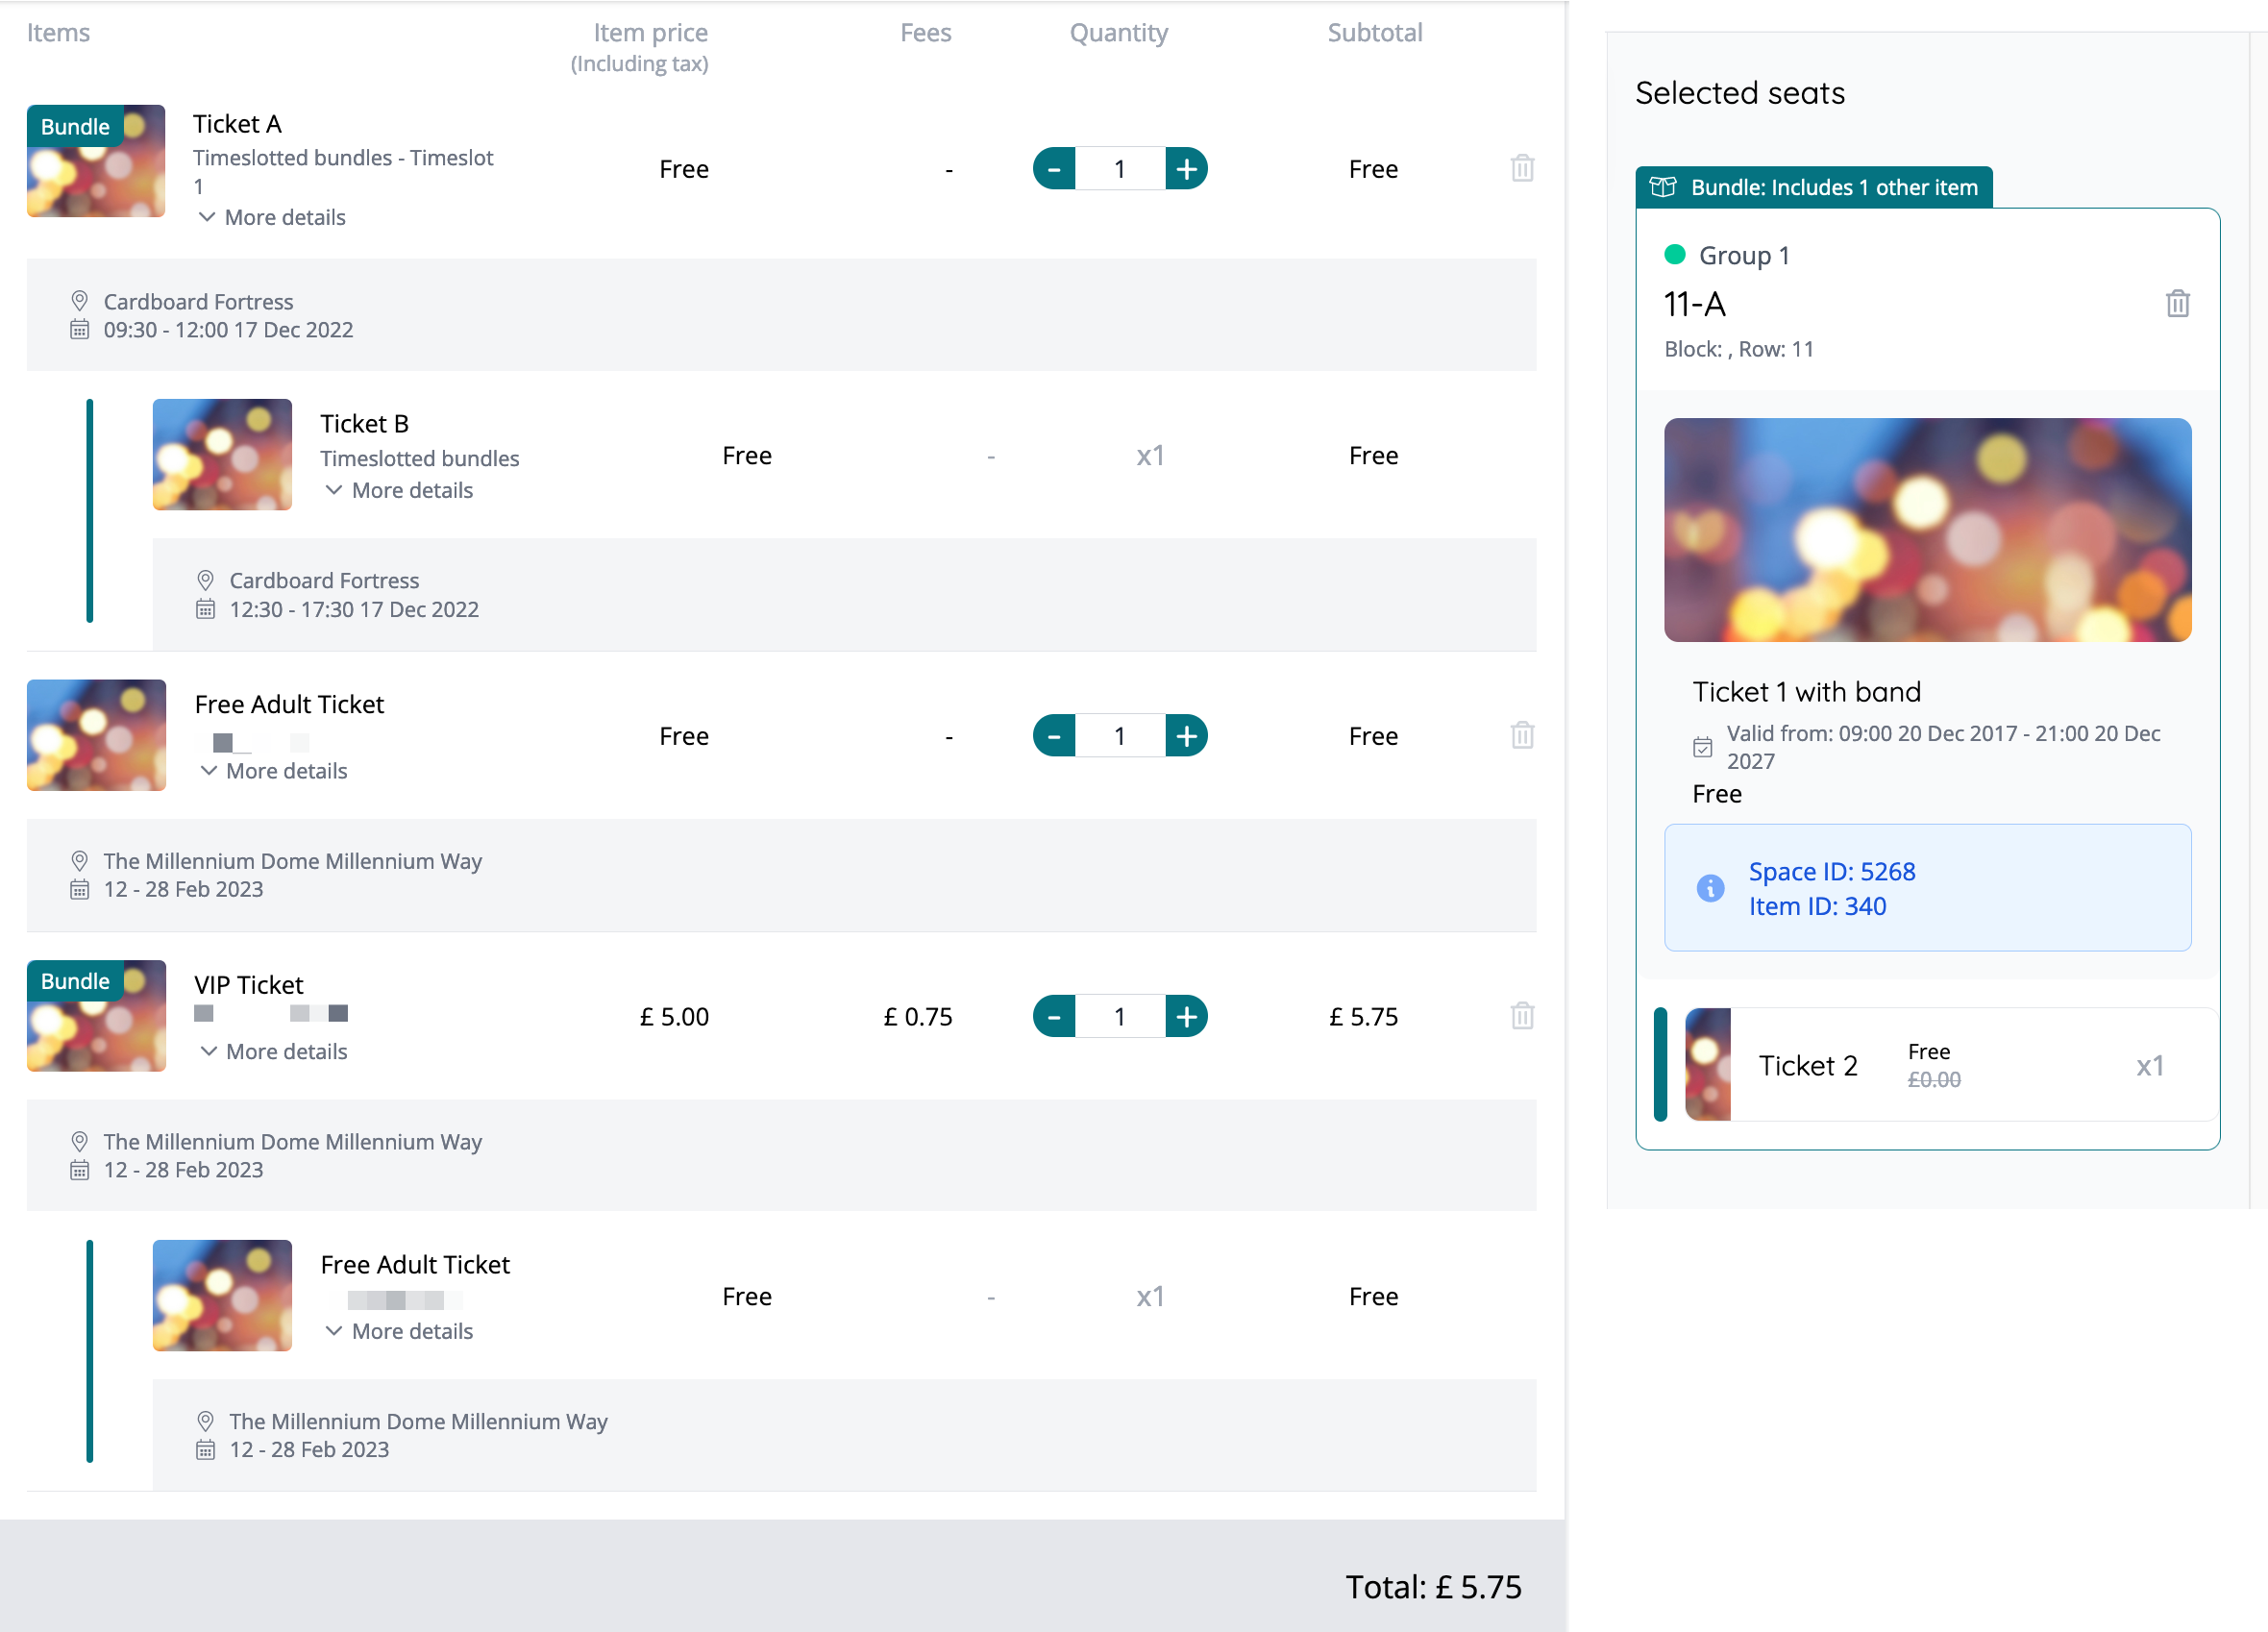The width and height of the screenshot is (2268, 1632).
Task: Remove top-level Free Adult Ticket via trash icon
Action: point(1522,735)
